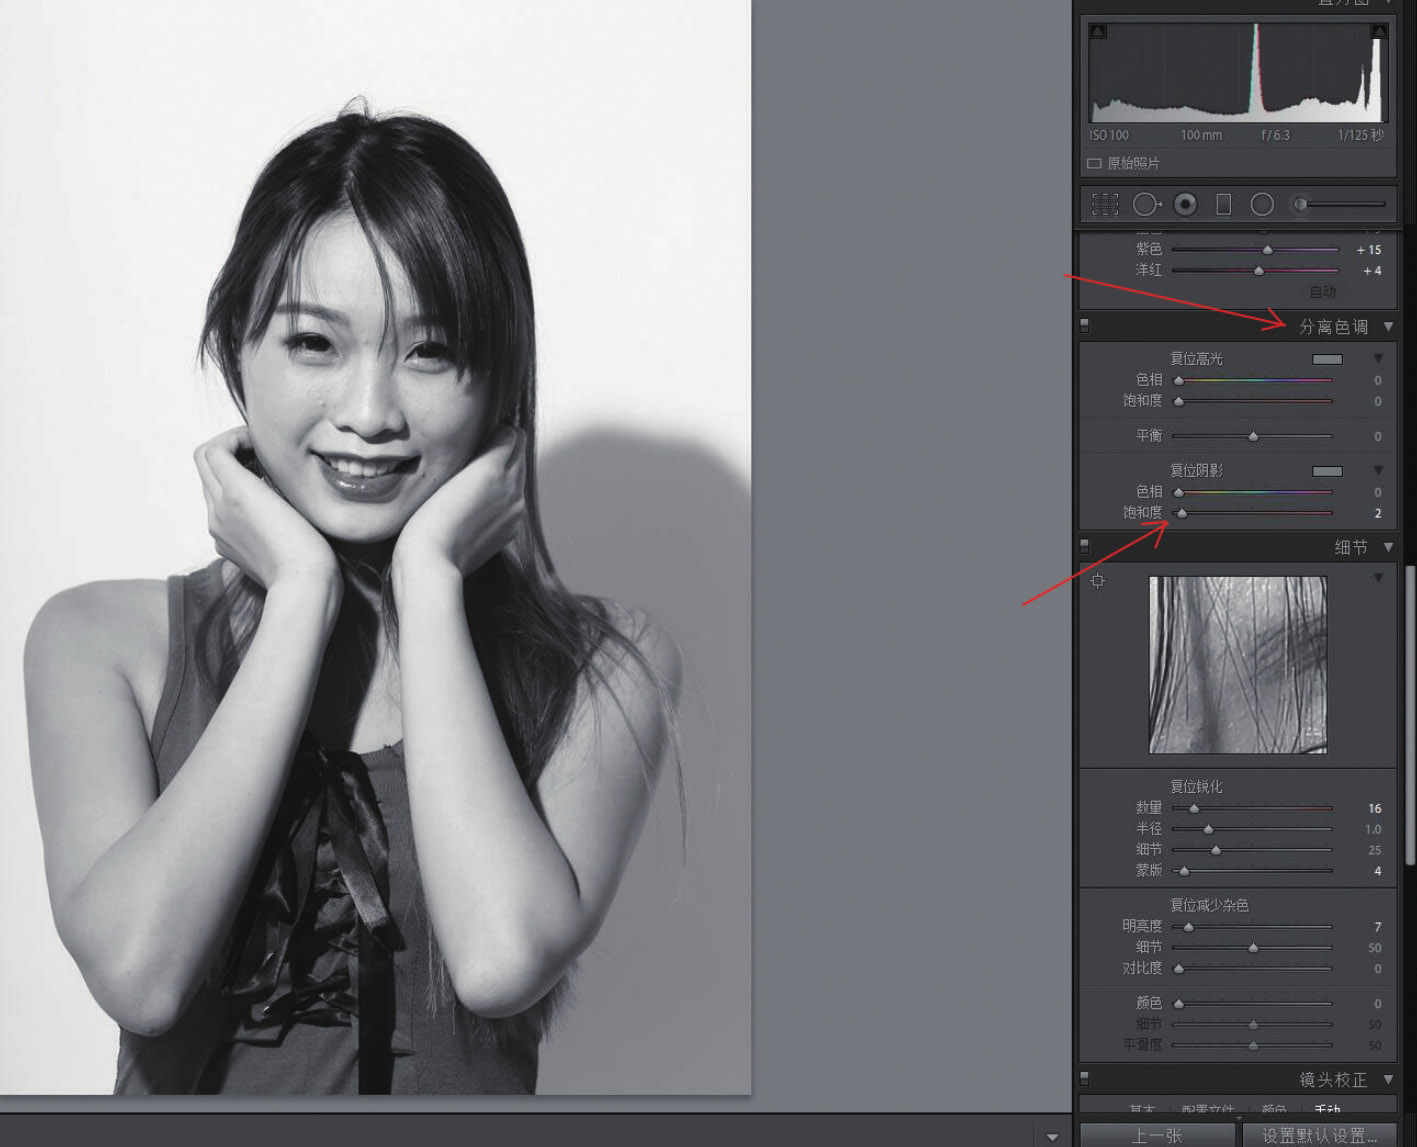Toggle the 分离色调 panel on/off switch
Screen dimensions: 1417x1147
[x=1085, y=326]
